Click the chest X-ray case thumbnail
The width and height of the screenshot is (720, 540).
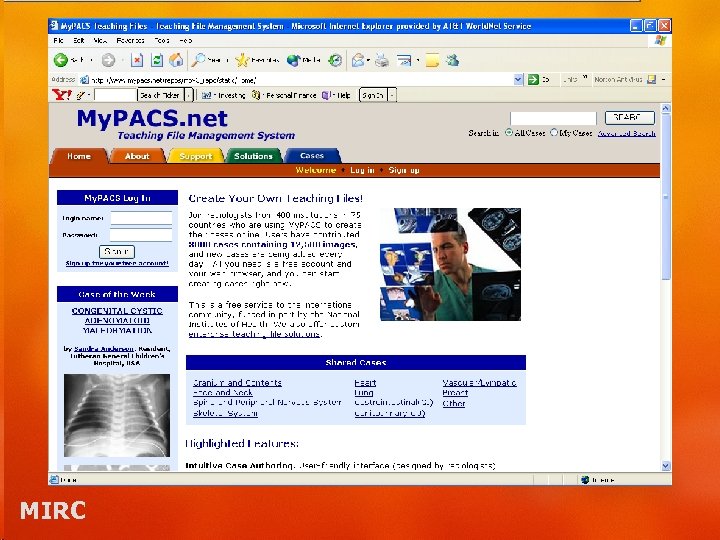[x=117, y=415]
